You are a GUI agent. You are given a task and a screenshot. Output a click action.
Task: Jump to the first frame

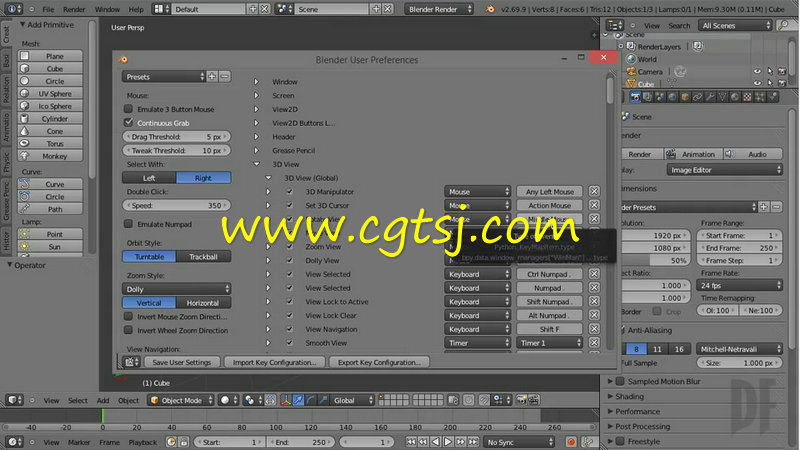[x=411, y=442]
